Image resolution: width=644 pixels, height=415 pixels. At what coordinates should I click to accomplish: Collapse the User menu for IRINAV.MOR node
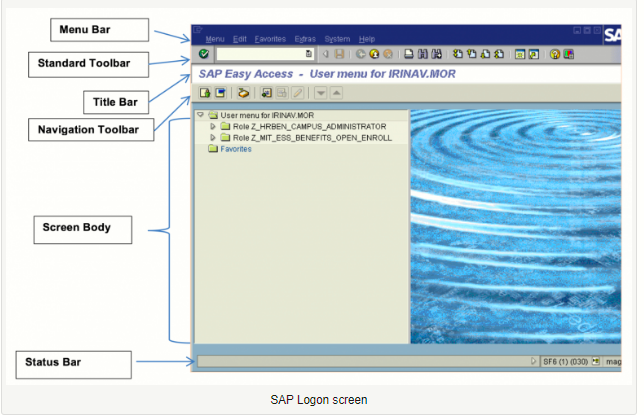coord(200,115)
